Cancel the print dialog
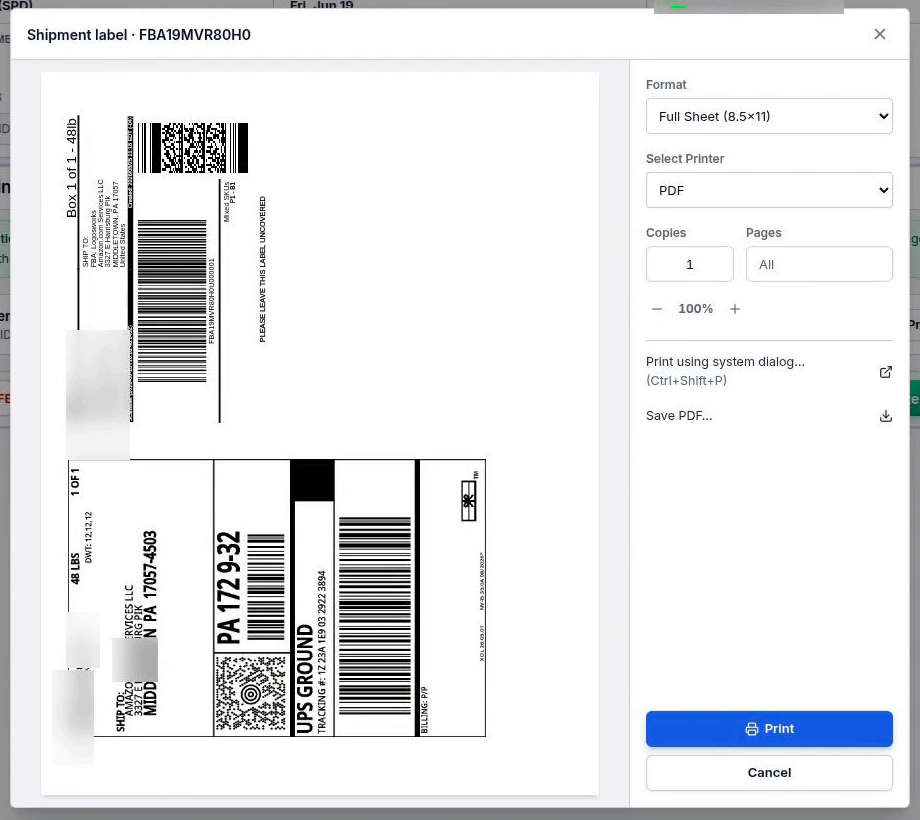 (x=769, y=772)
